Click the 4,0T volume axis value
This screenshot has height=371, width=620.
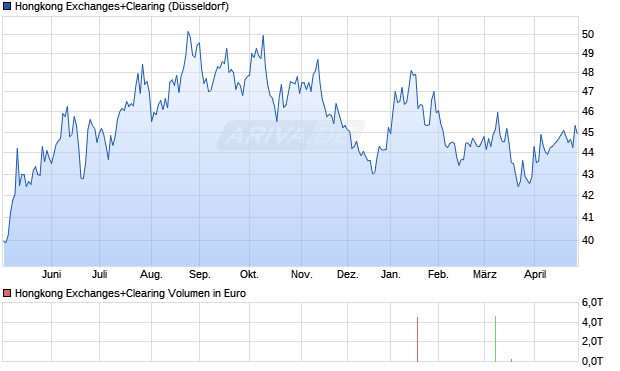(x=592, y=322)
